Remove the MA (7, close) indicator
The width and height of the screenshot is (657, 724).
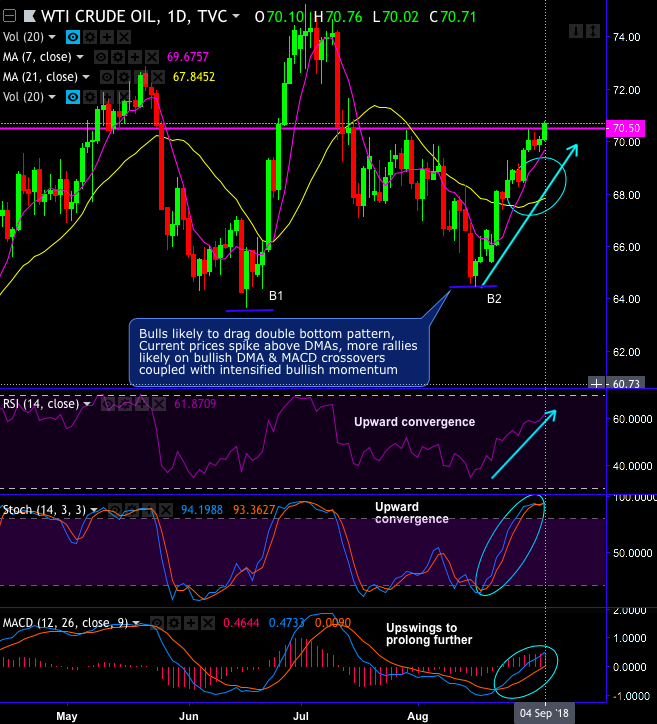click(151, 57)
